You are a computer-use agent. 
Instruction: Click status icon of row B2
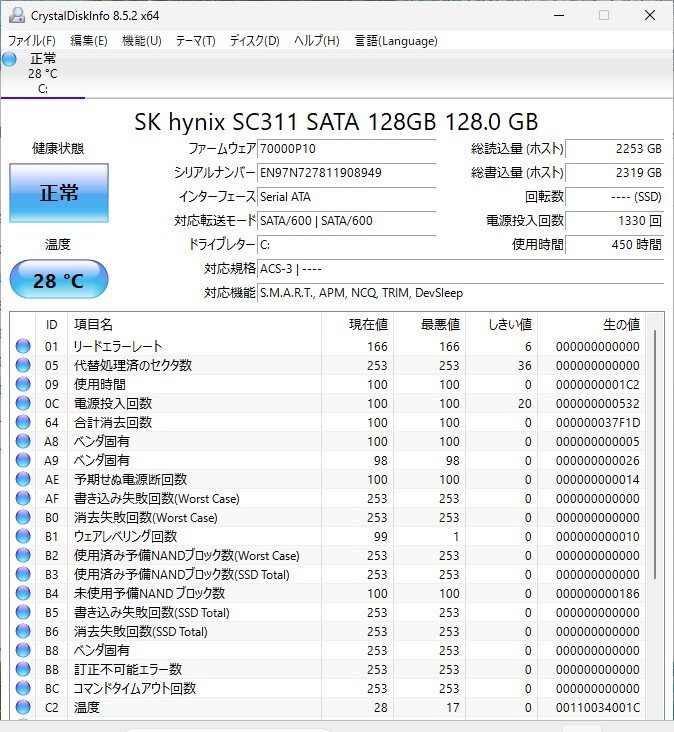point(23,555)
